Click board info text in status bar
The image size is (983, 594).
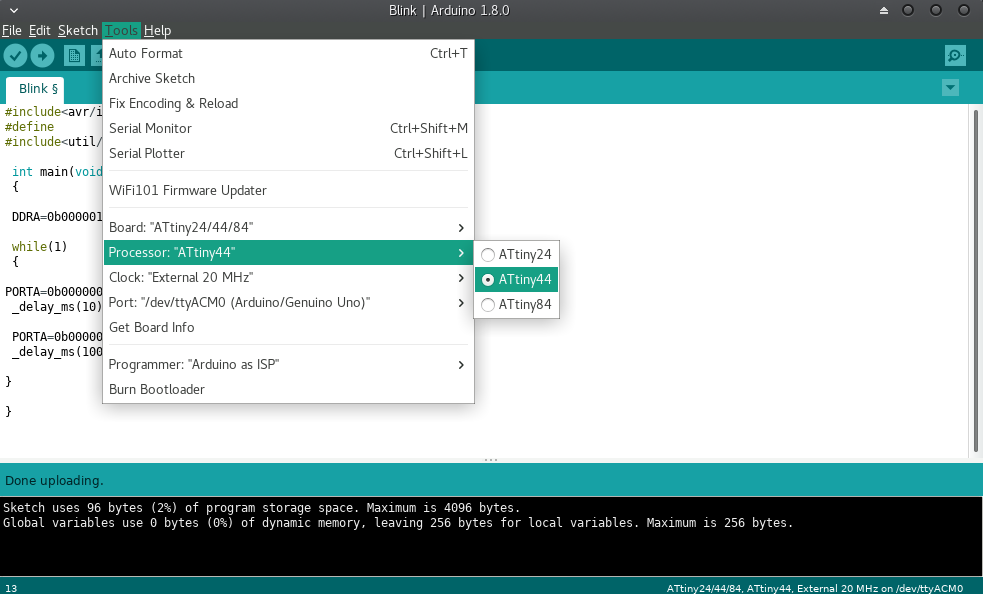click(814, 588)
